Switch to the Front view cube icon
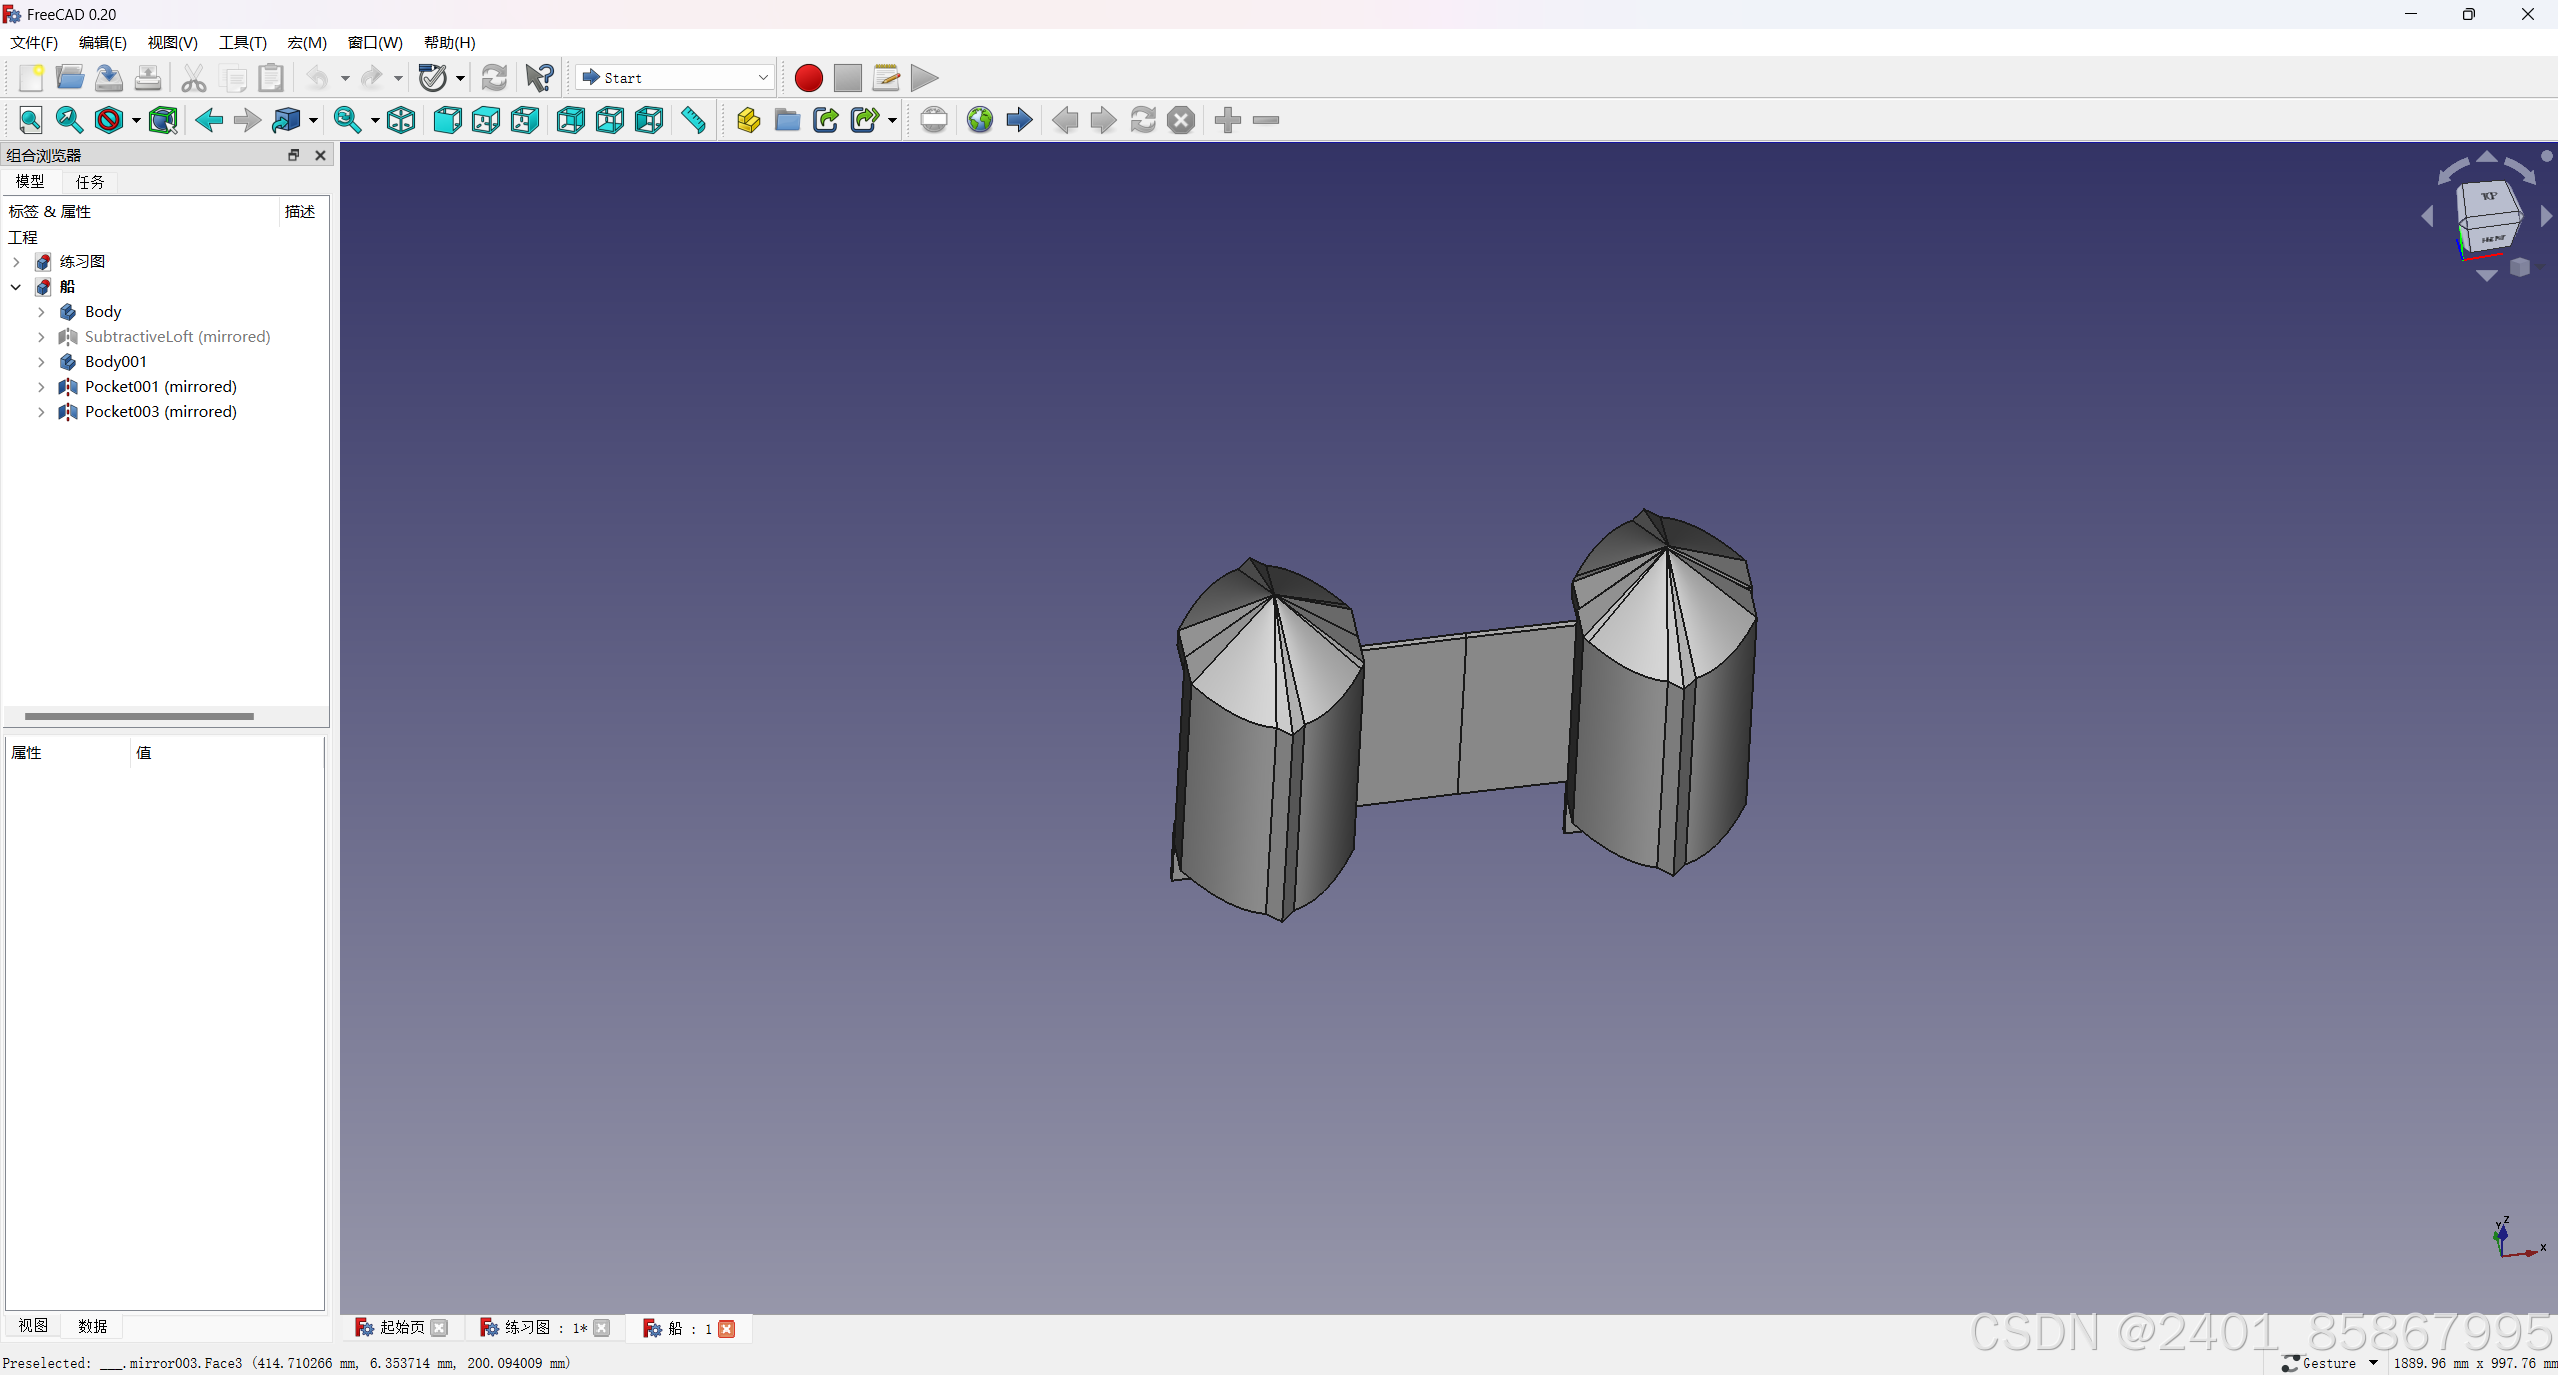 pos(447,120)
